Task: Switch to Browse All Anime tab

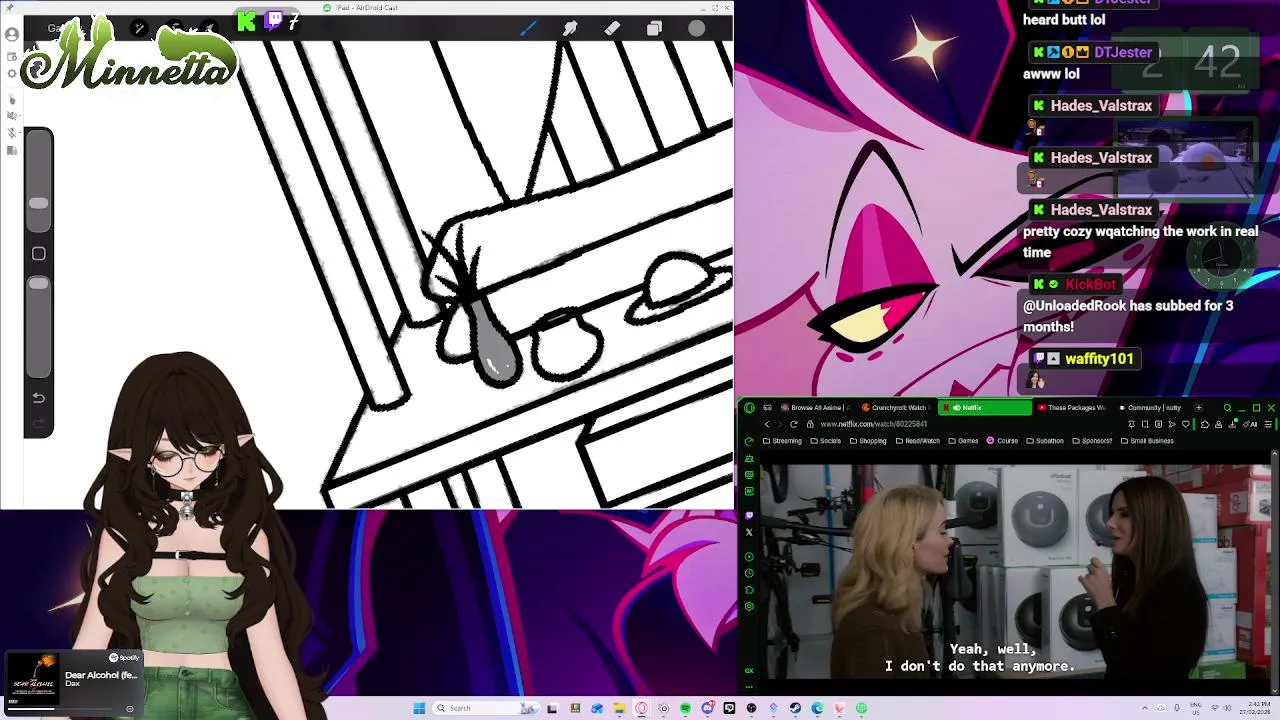Action: pos(816,408)
